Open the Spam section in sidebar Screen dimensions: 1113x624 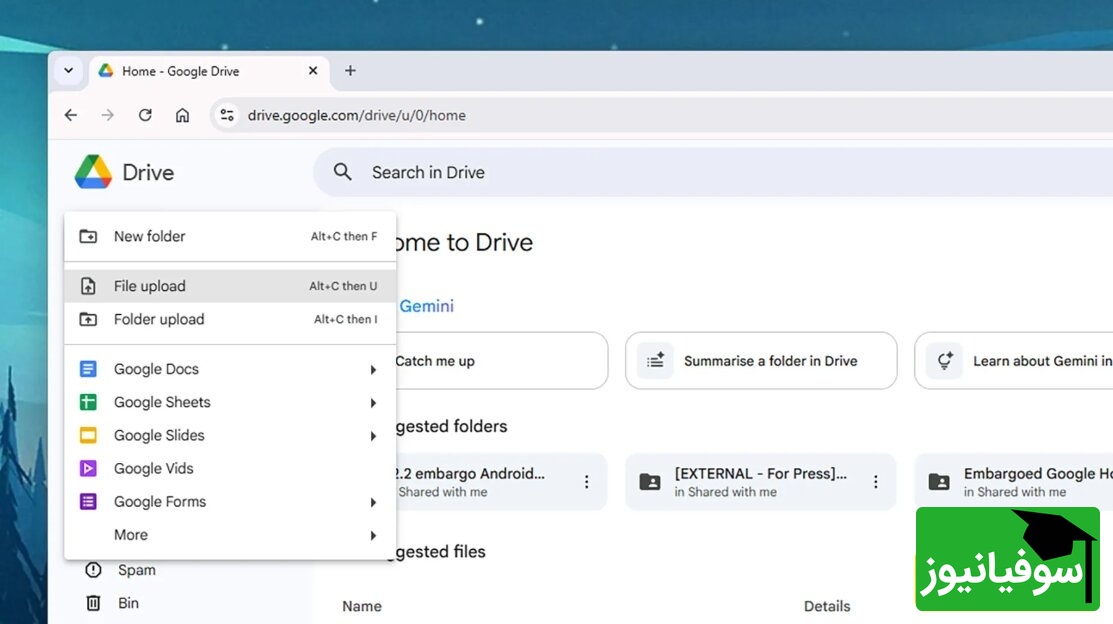click(136, 570)
